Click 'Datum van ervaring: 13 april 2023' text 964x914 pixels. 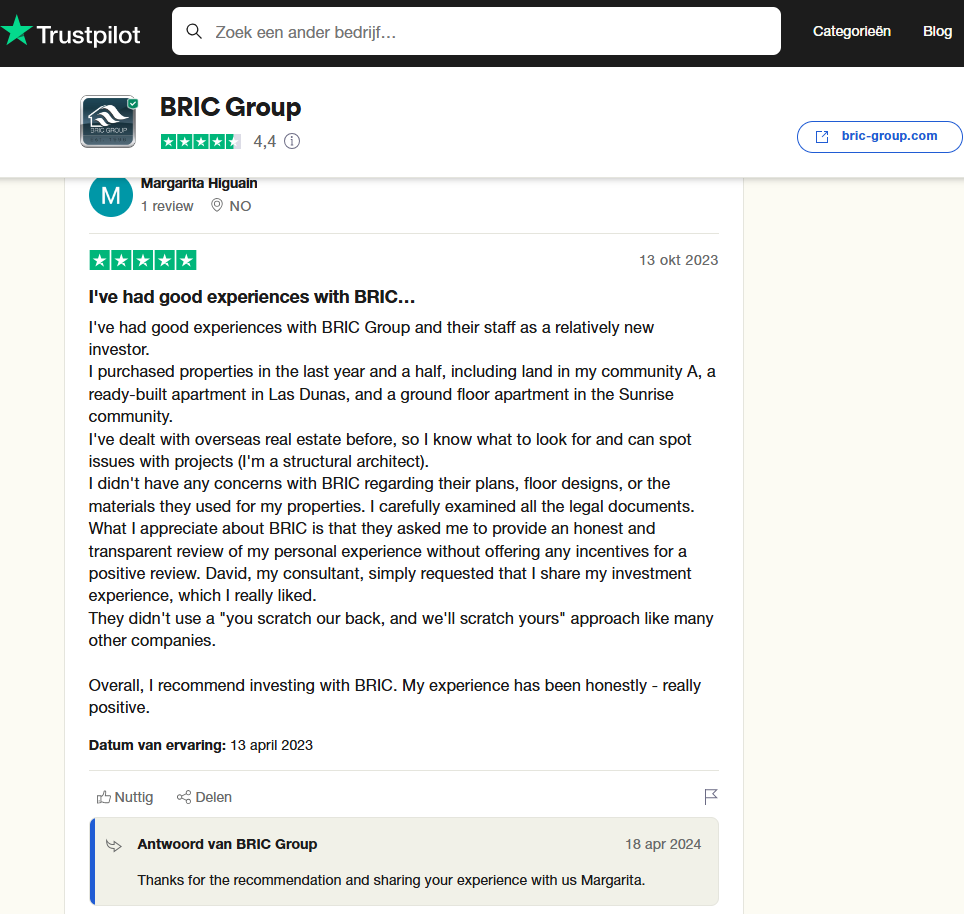[200, 745]
